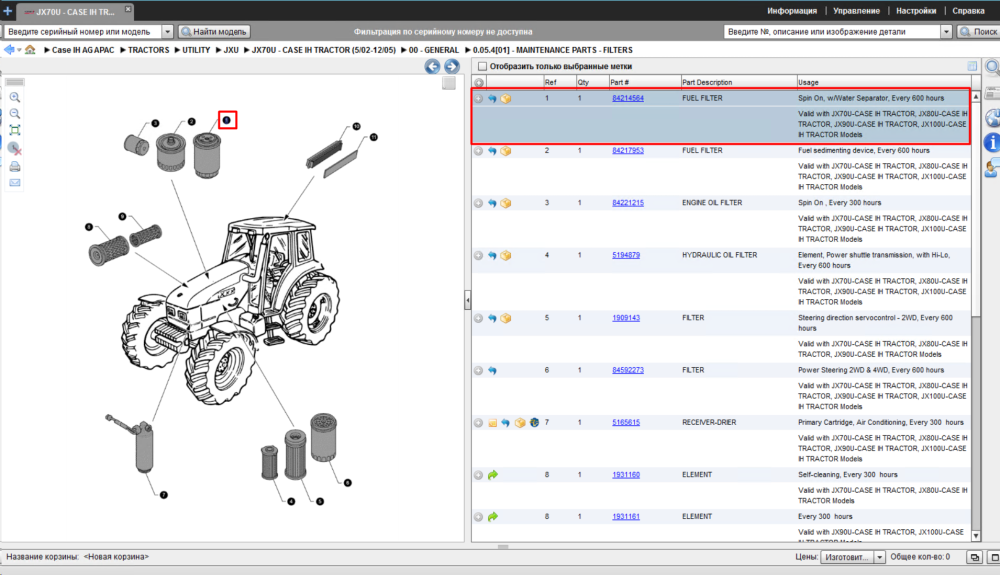Collapse the diagram panel with the splitter arrow
1000x575 pixels.
467,300
